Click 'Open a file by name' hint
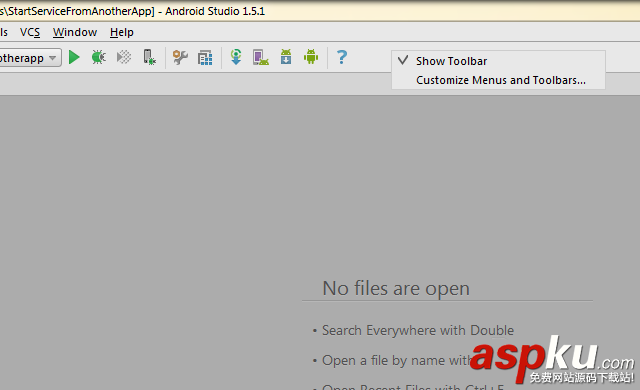The image size is (640, 390). (397, 361)
